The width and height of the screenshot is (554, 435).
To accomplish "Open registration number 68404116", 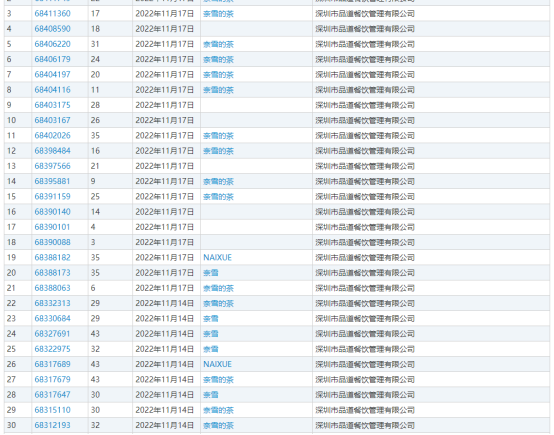I will click(x=52, y=90).
